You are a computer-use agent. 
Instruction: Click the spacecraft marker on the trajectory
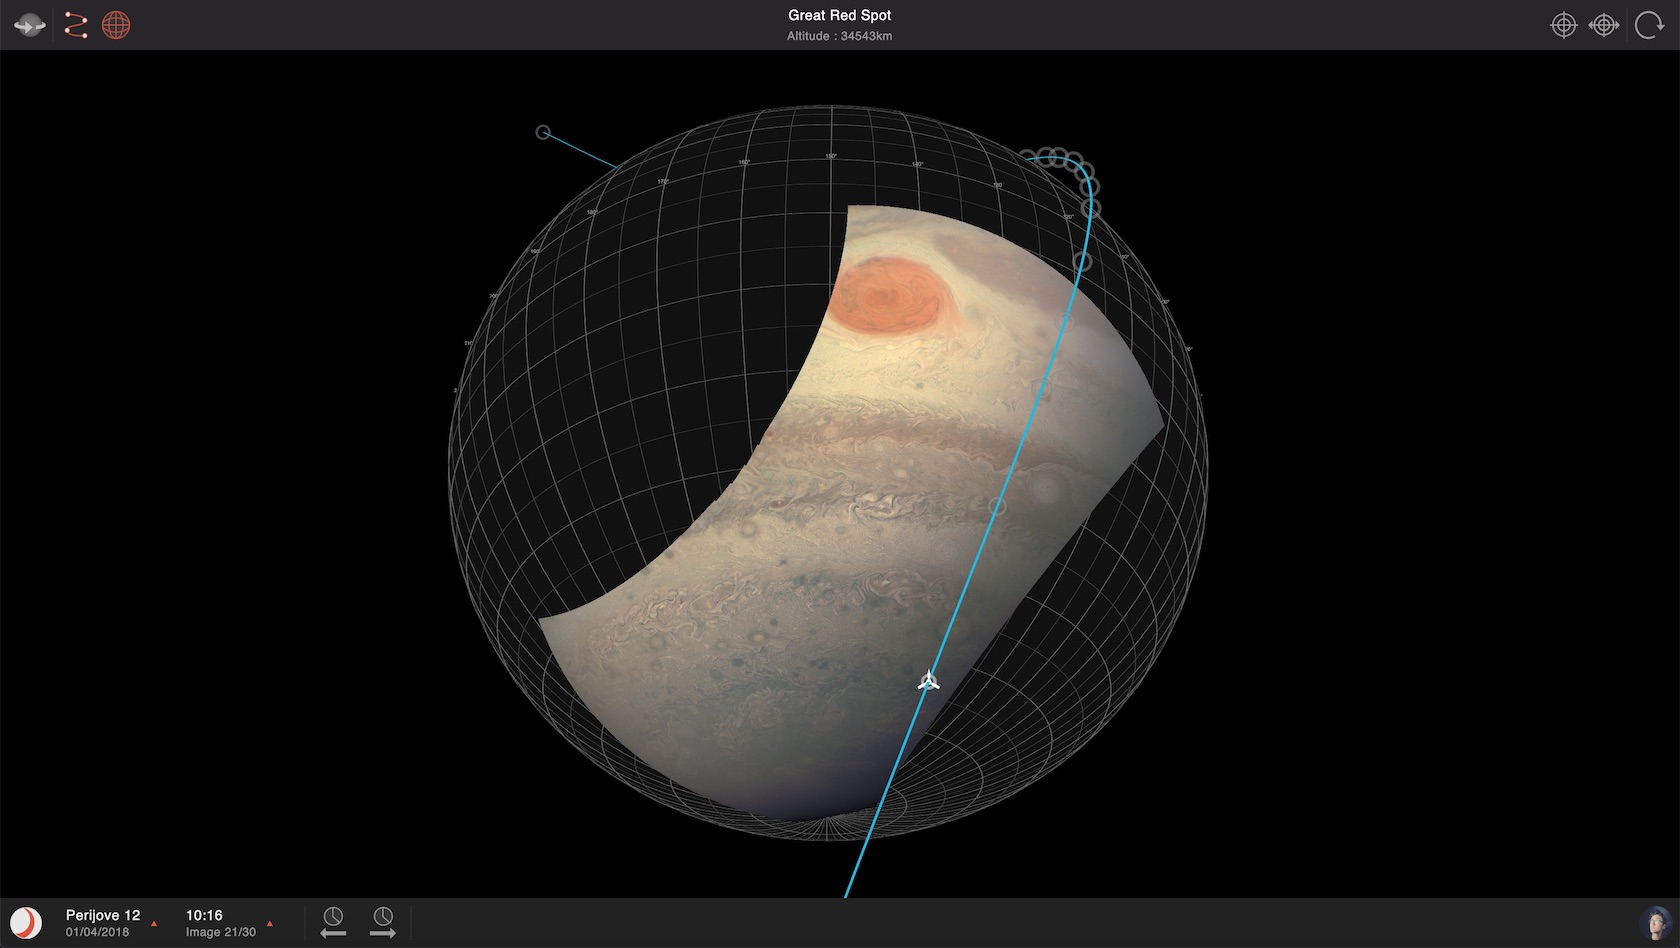pyautogui.click(x=928, y=681)
